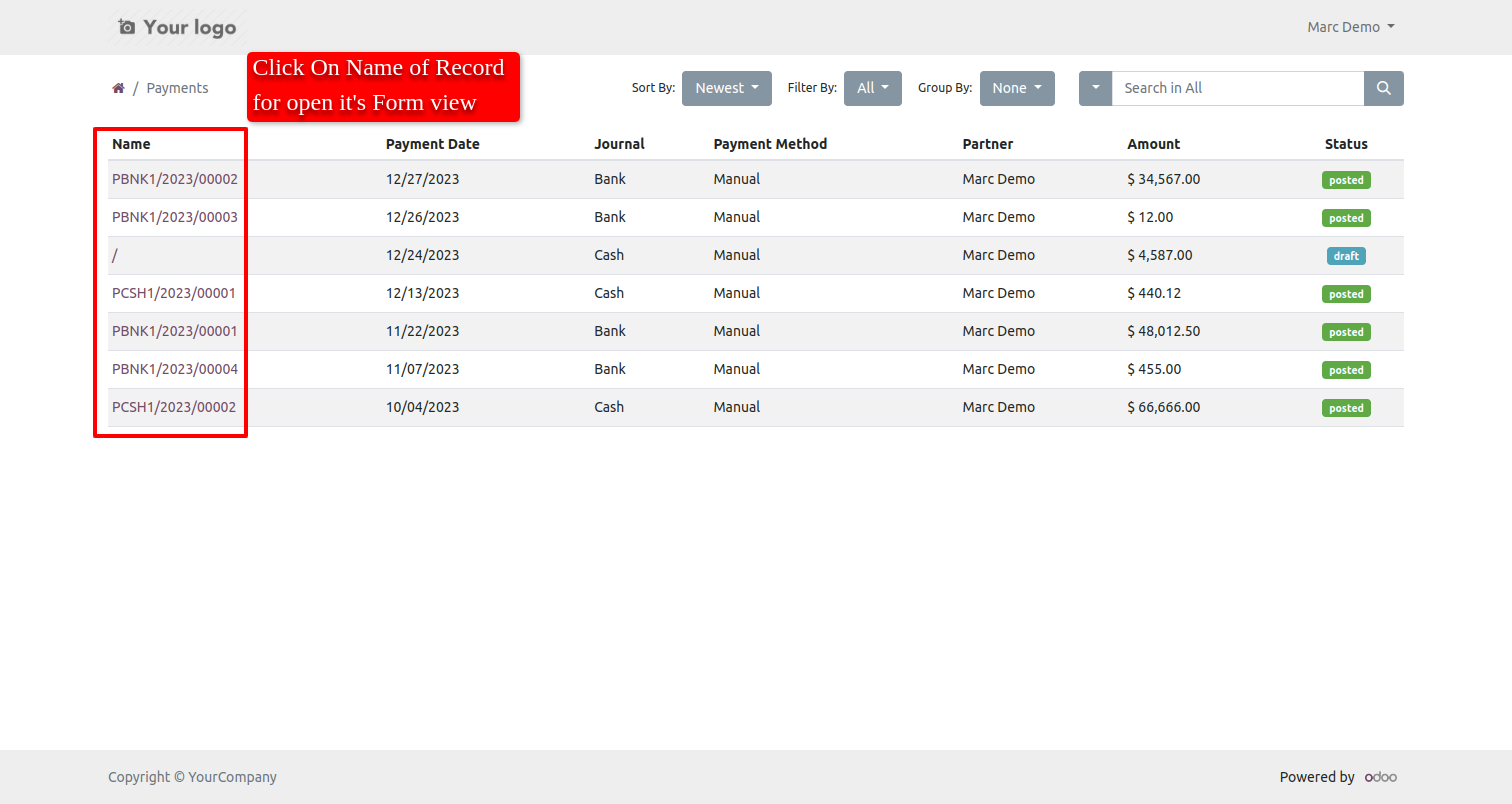Viewport: 1512px width, 804px height.
Task: Click the Status column header
Action: (x=1346, y=144)
